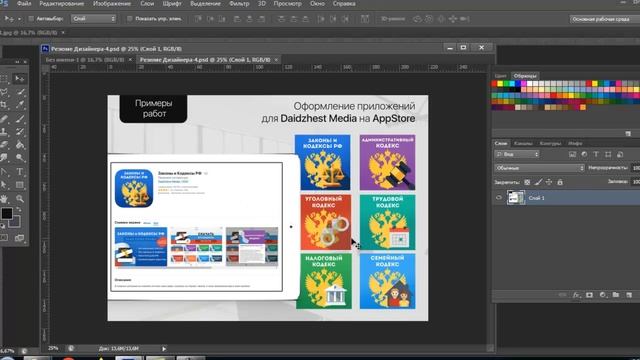Open the layer filter type dropdown
640x360 pixels.
coord(517,154)
